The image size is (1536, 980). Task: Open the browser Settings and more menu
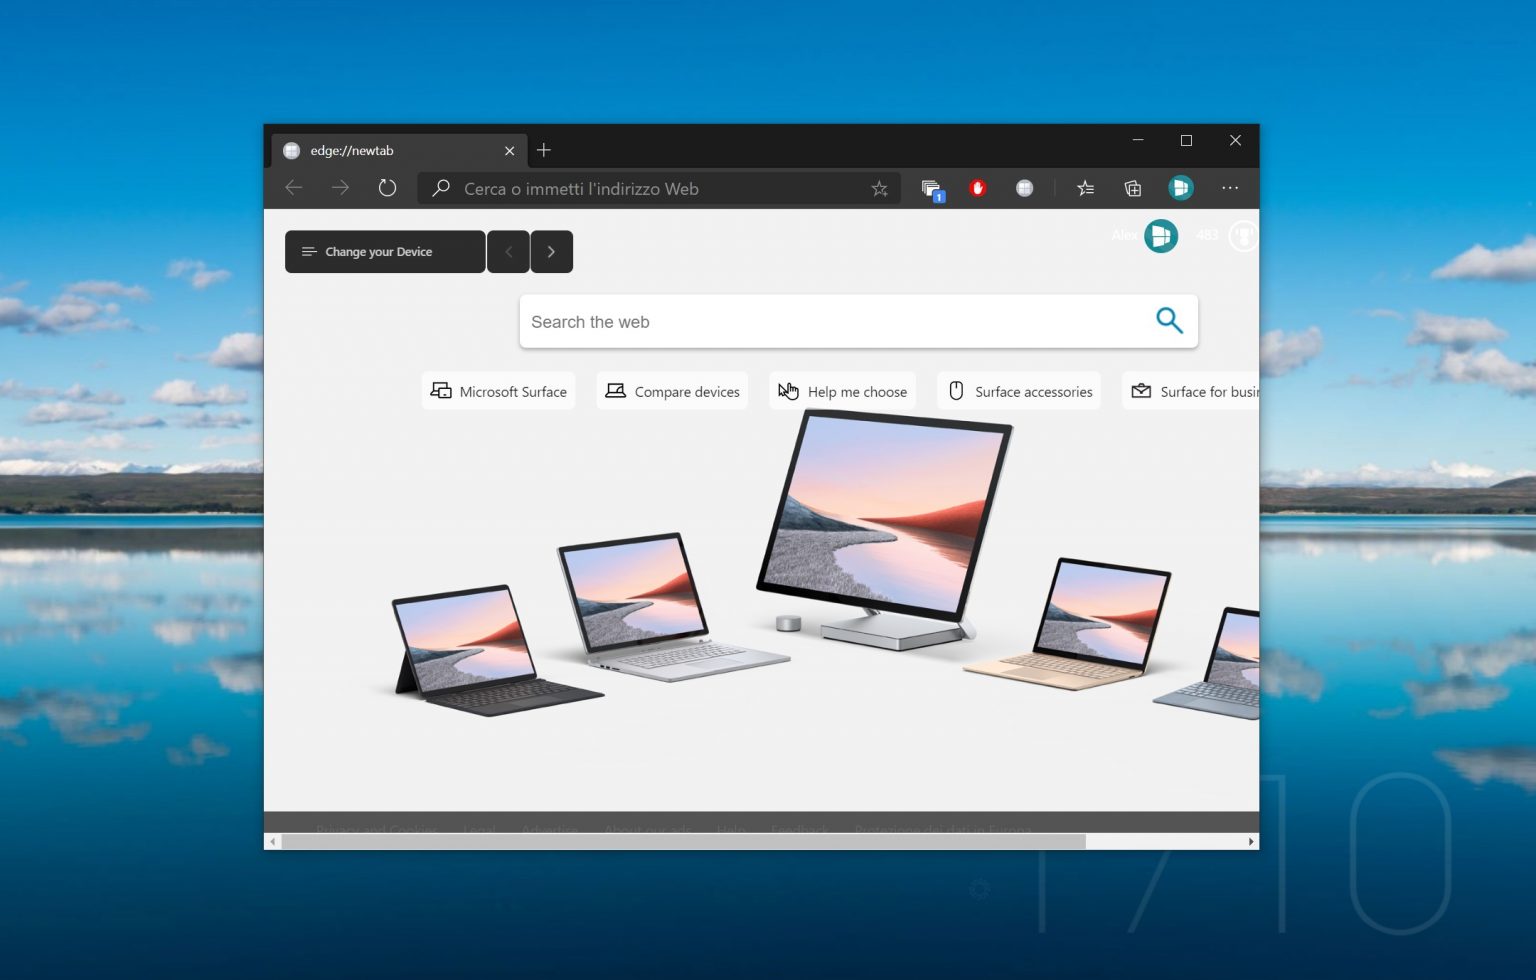tap(1229, 188)
